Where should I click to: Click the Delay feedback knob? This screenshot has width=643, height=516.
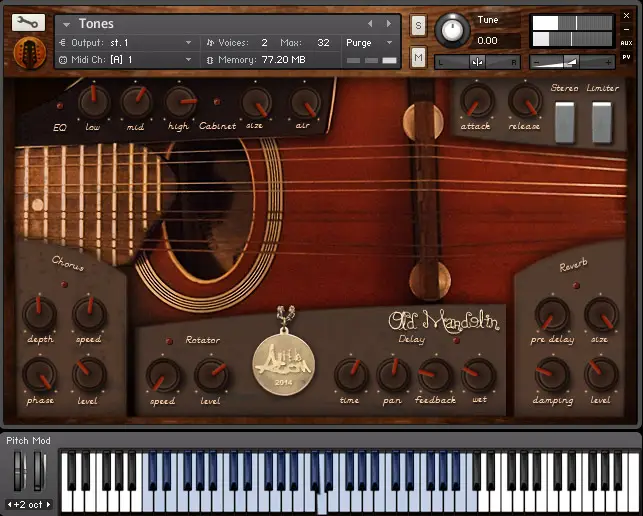coord(435,375)
